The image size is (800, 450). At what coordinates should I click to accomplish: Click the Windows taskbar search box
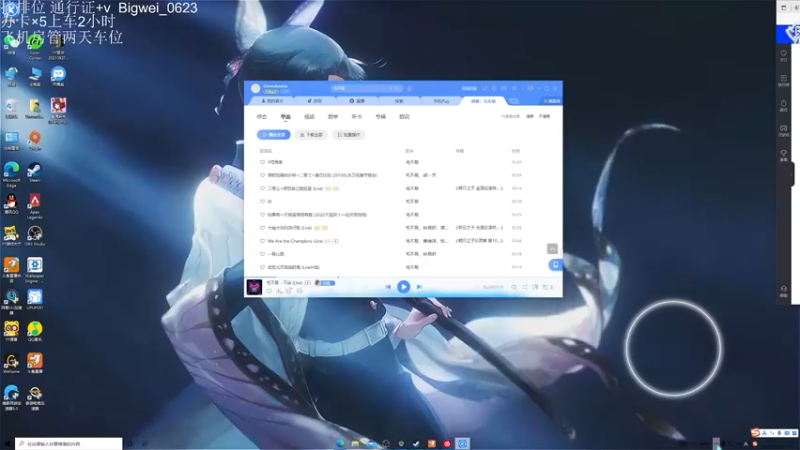[69, 444]
